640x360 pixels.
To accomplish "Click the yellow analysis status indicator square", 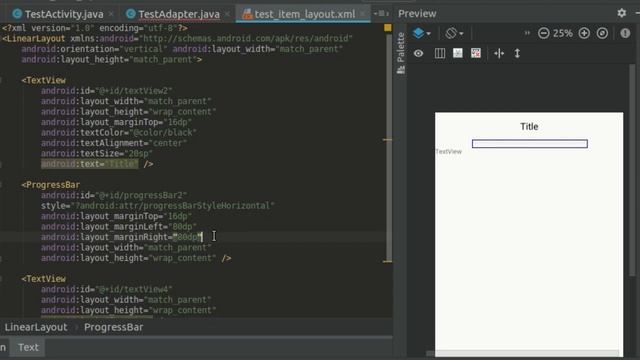I will [x=387, y=28].
